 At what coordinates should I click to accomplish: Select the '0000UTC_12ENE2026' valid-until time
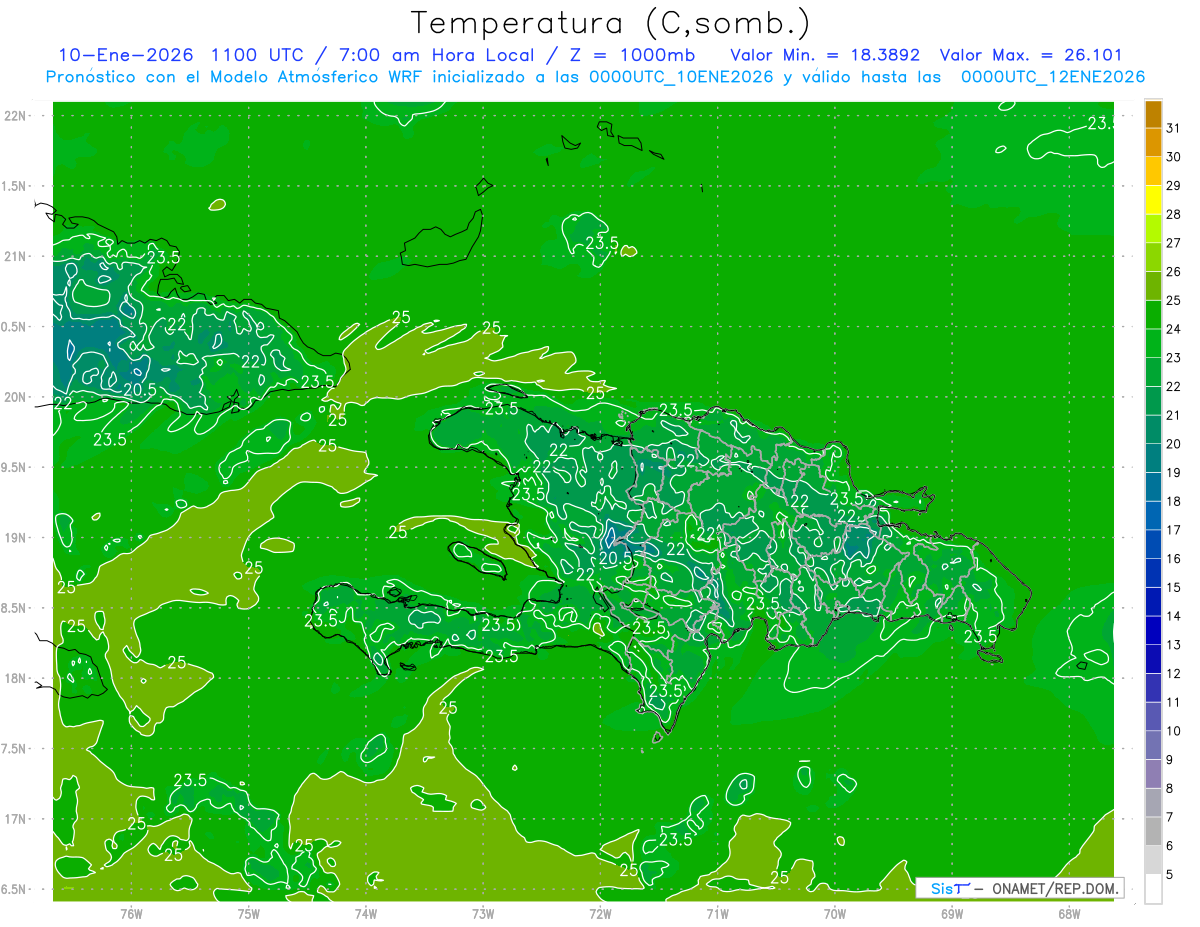(x=1053, y=77)
